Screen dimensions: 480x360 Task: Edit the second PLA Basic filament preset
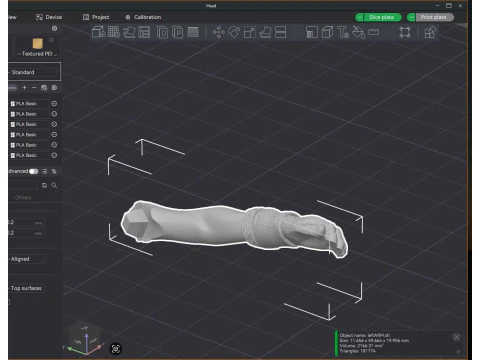(54, 114)
